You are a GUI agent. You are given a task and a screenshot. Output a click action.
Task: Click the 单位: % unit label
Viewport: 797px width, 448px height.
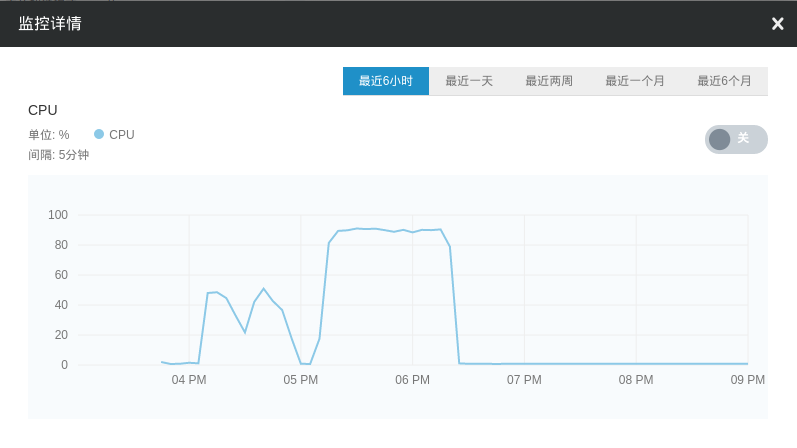click(49, 134)
